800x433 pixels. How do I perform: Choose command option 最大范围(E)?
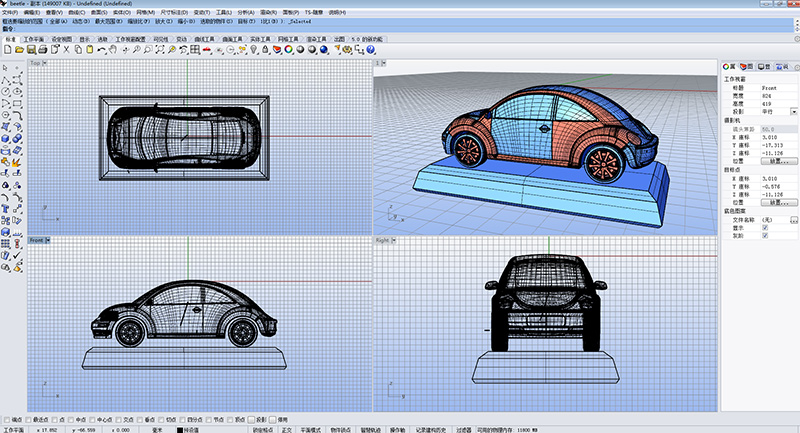coord(108,22)
